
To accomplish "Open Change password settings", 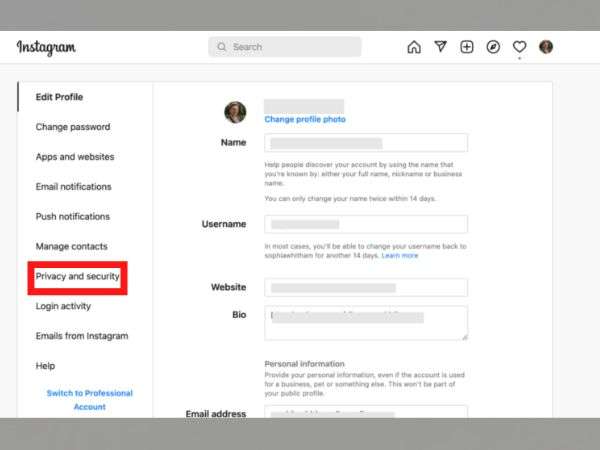I will tap(73, 127).
